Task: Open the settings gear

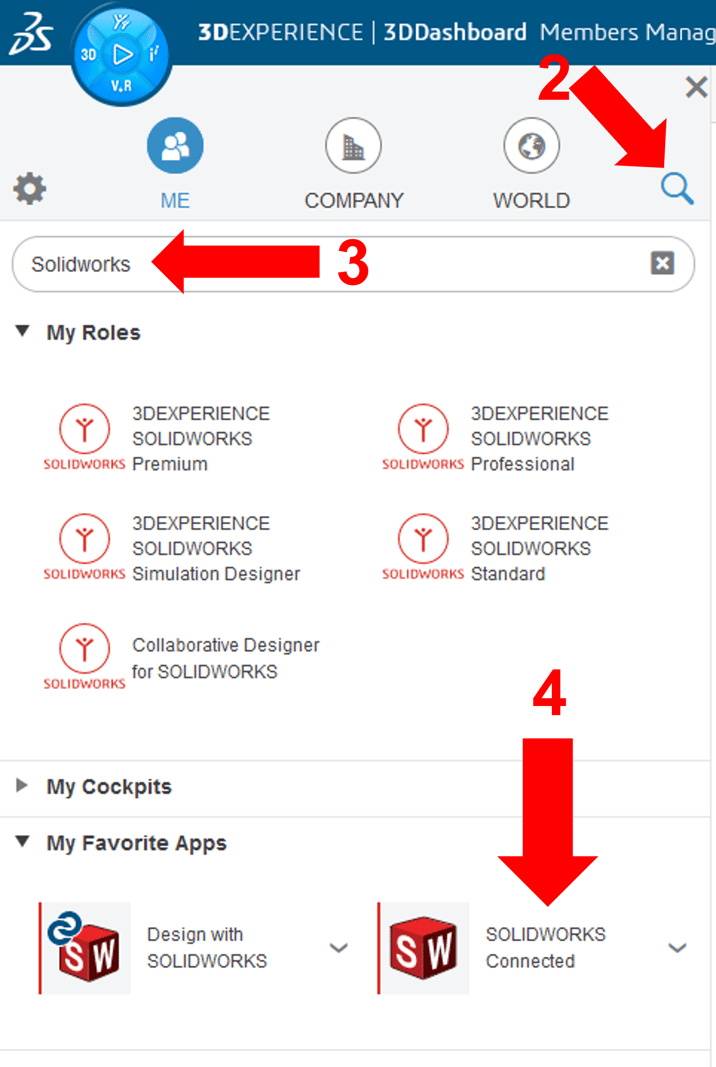Action: 29,189
